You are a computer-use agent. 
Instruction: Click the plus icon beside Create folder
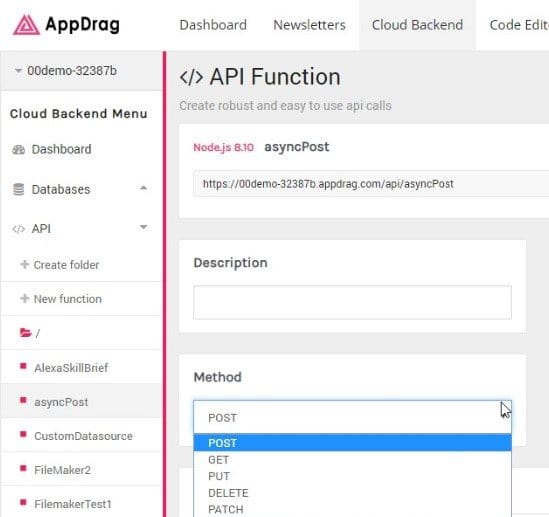coord(25,264)
